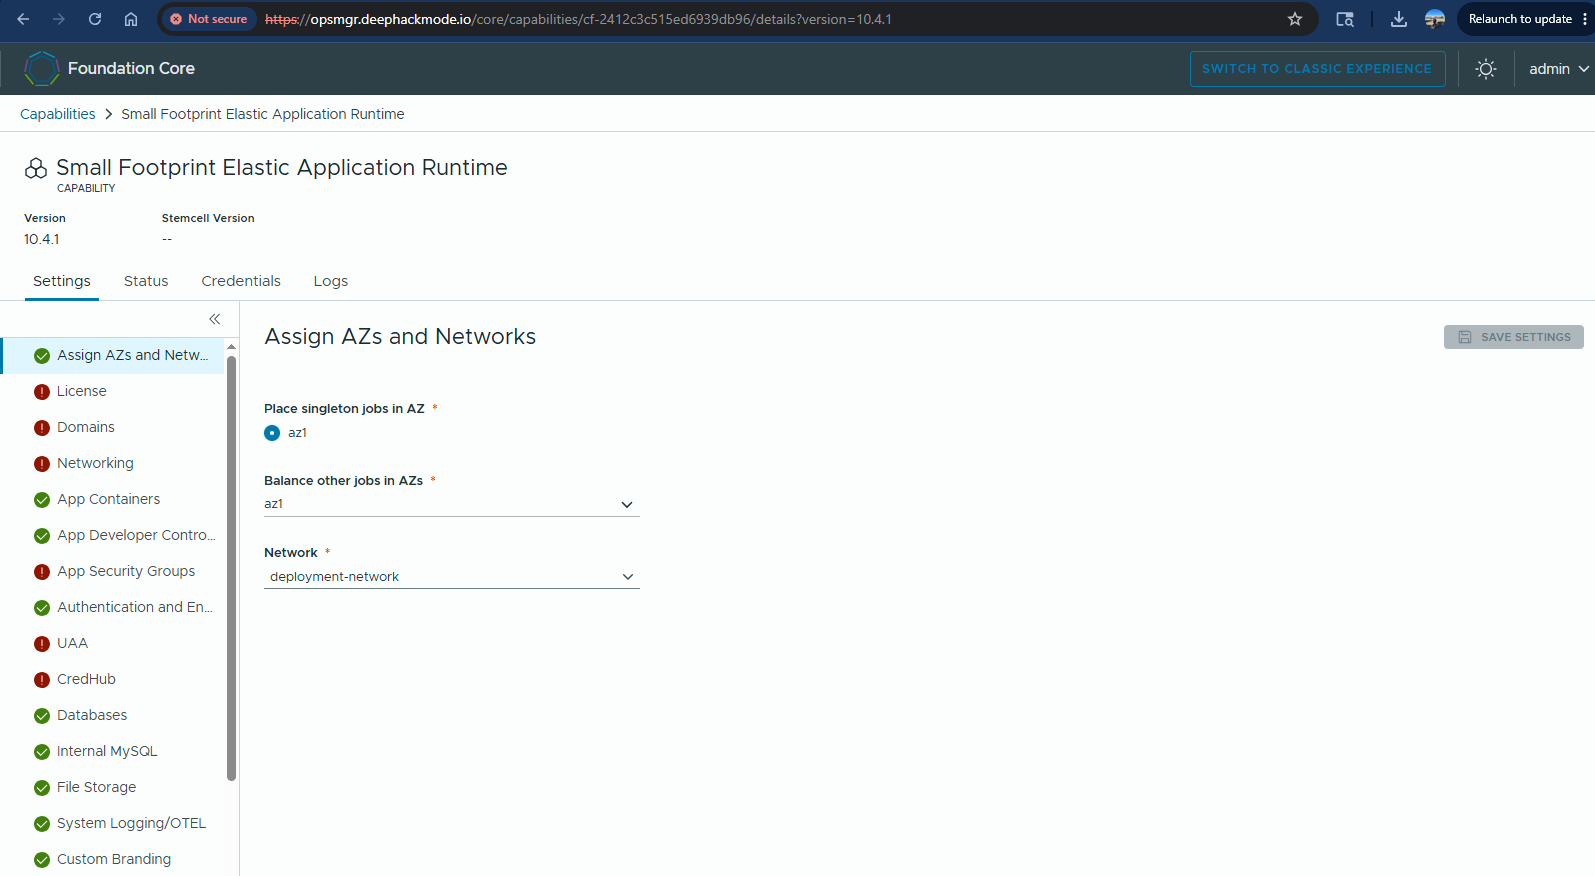1595x876 pixels.
Task: Expand the Balance other jobs in AZs dropdown
Action: [x=451, y=504]
